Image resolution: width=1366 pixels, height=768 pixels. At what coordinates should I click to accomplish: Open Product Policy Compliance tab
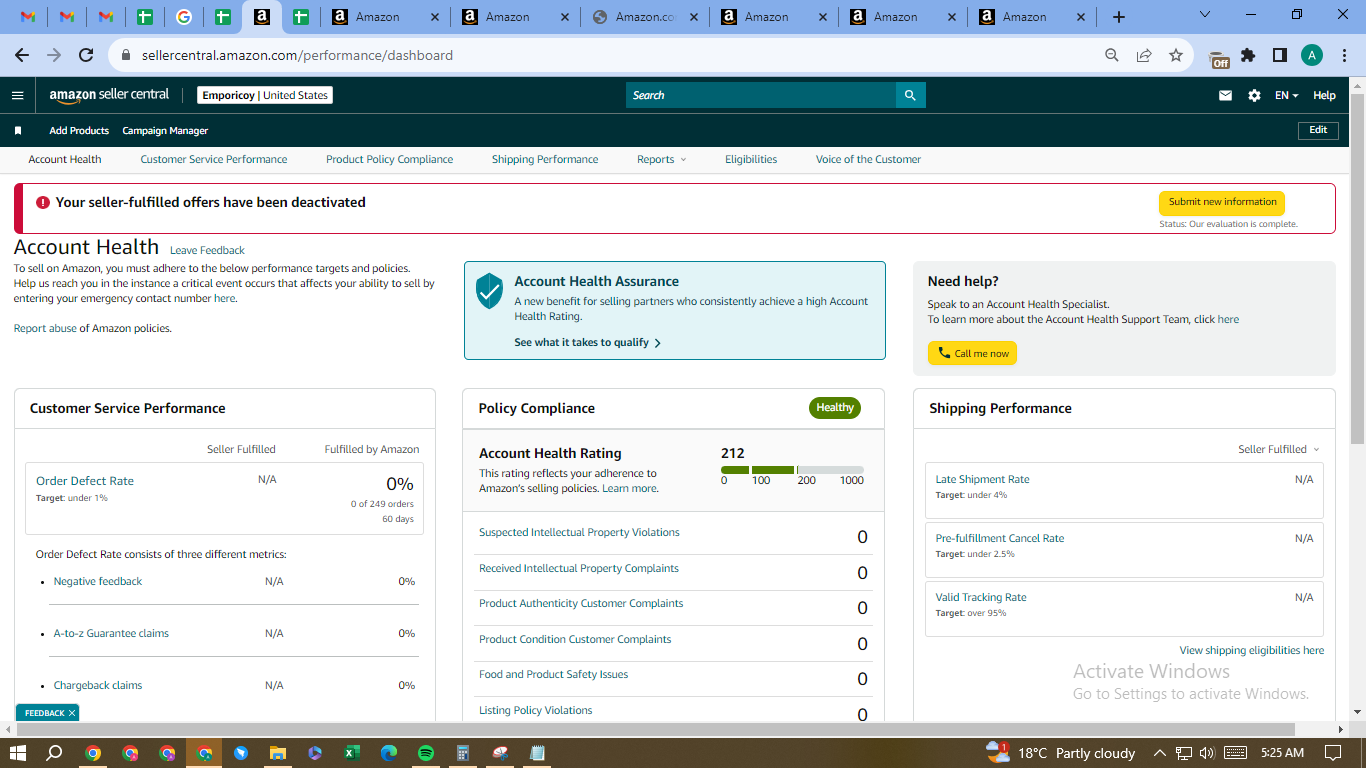[x=390, y=159]
